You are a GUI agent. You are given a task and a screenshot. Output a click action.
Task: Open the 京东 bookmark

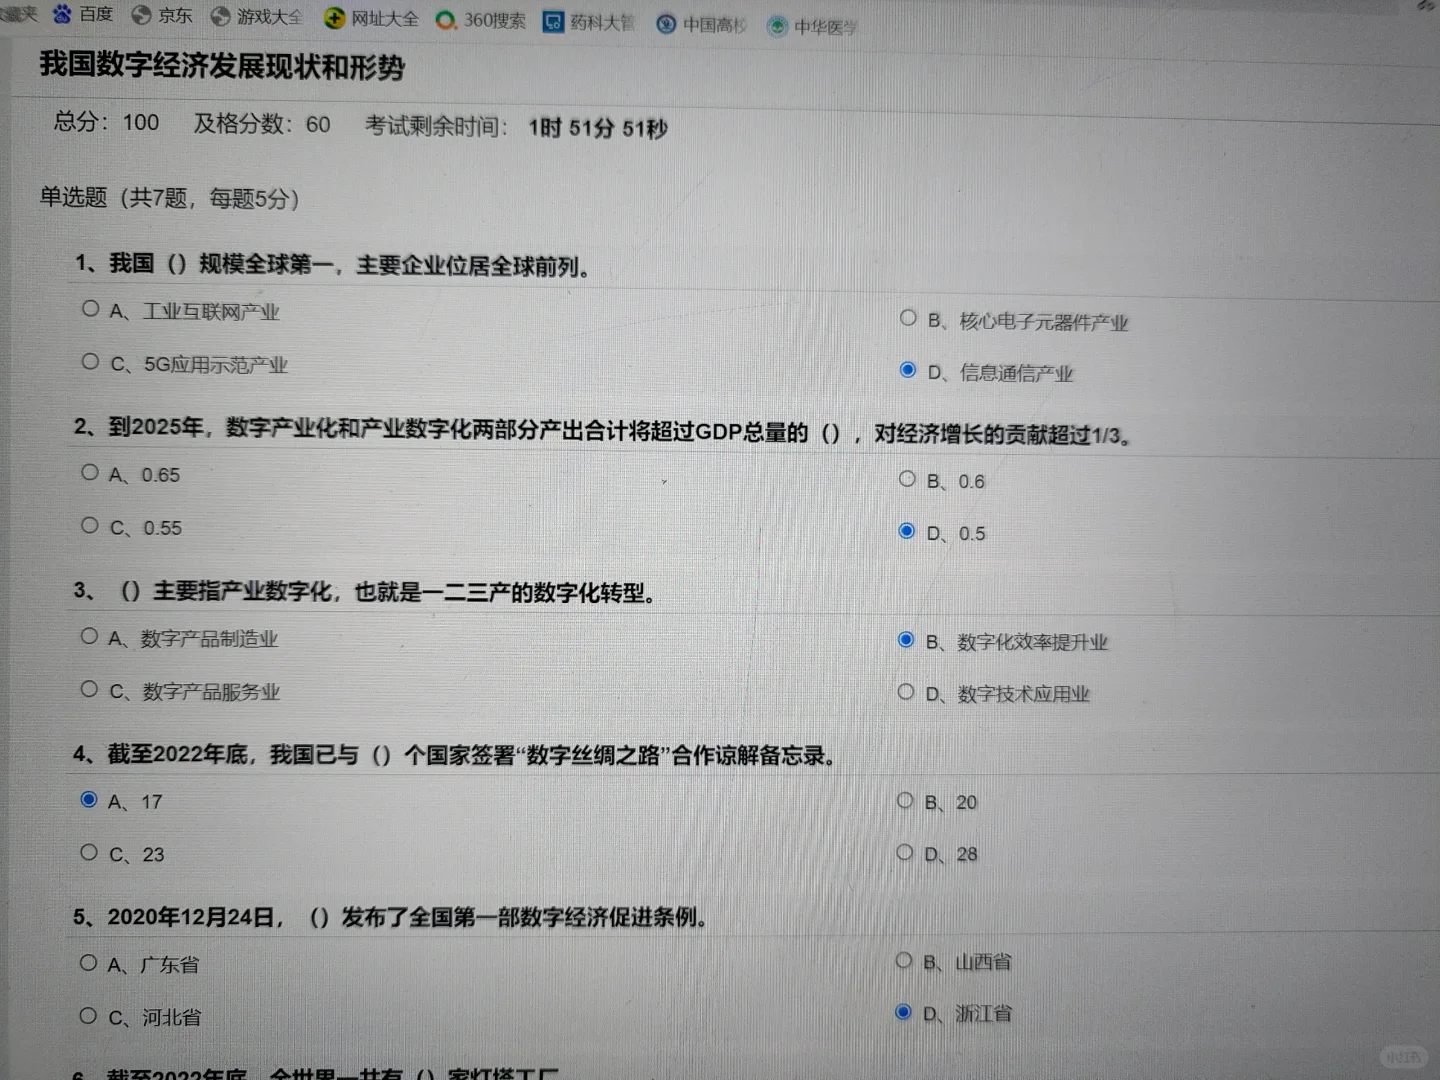(x=162, y=15)
